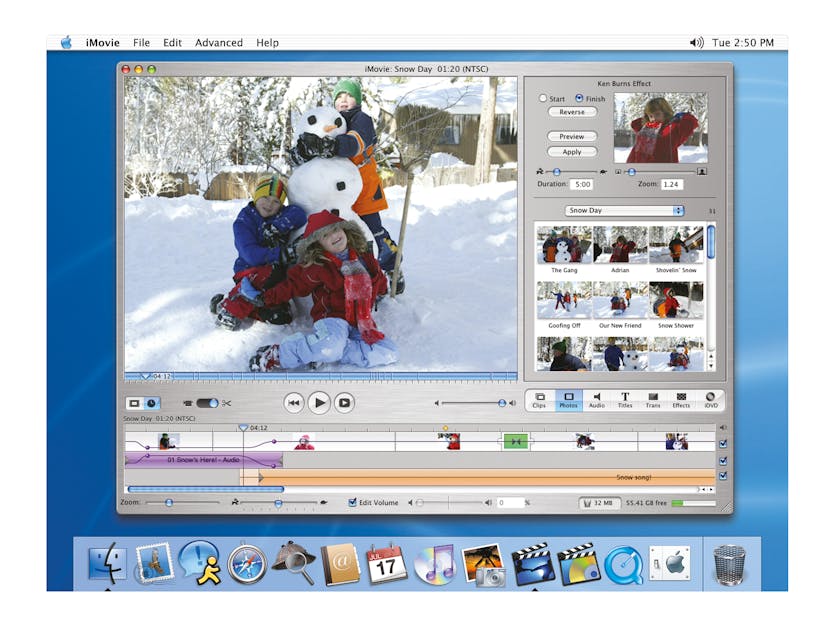Open the Edit menu
835x626 pixels.
tap(173, 43)
